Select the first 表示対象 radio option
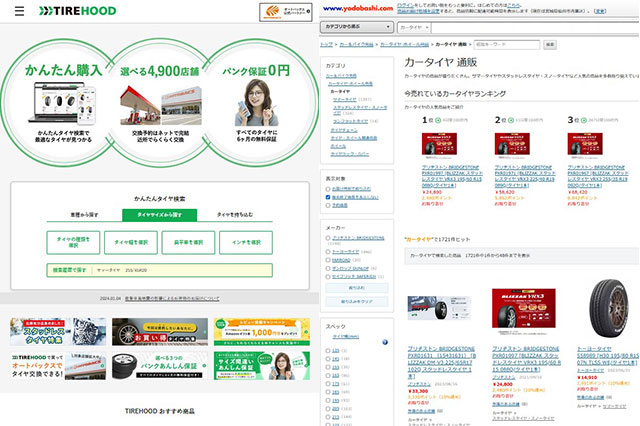640x426 pixels. click(x=328, y=189)
